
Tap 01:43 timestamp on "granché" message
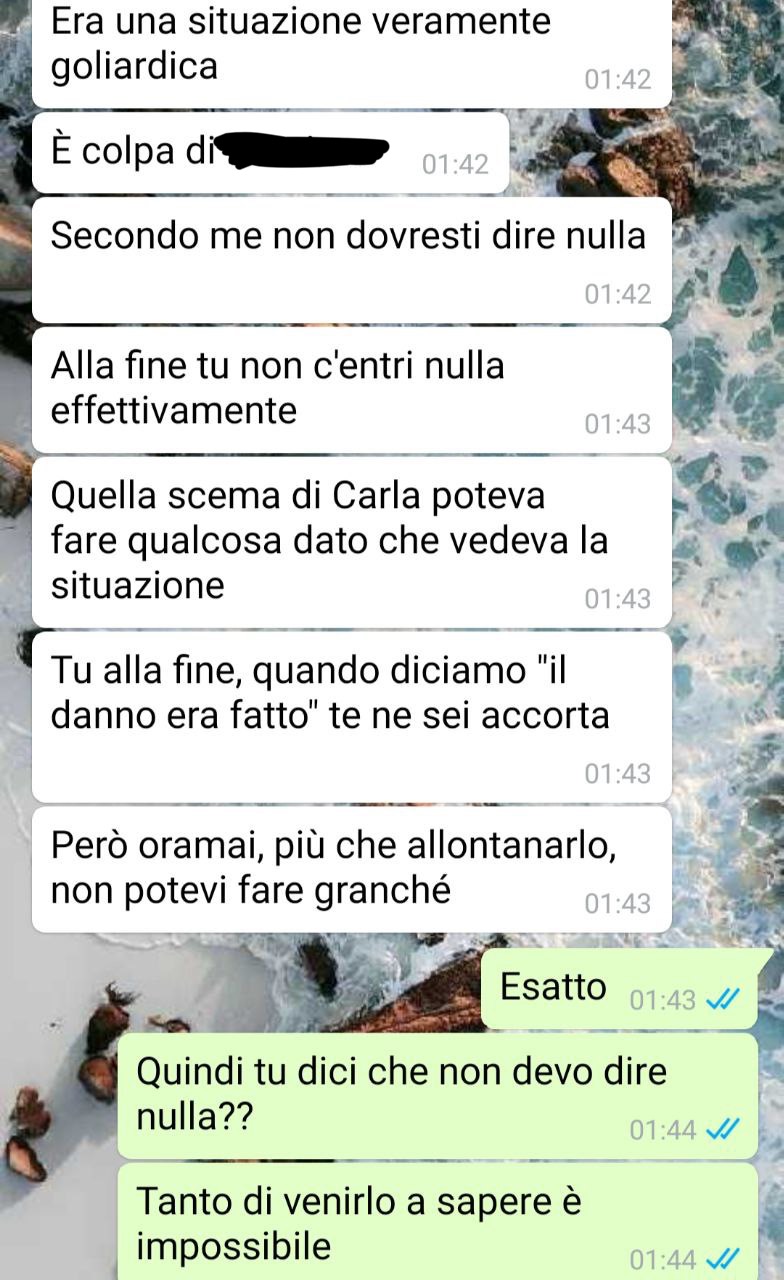[618, 904]
